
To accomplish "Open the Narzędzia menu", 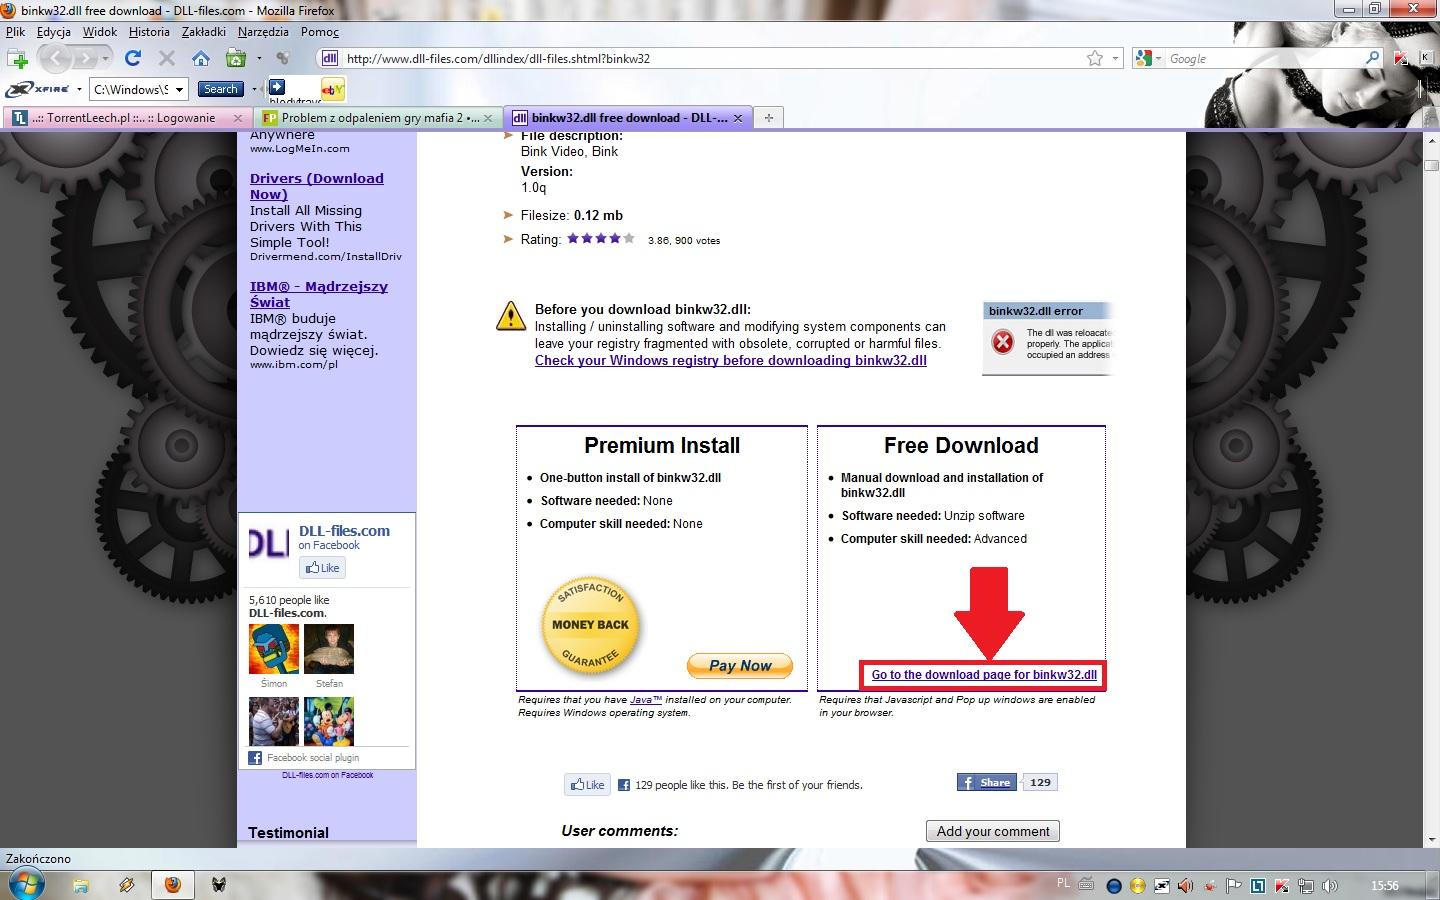I will click(264, 32).
